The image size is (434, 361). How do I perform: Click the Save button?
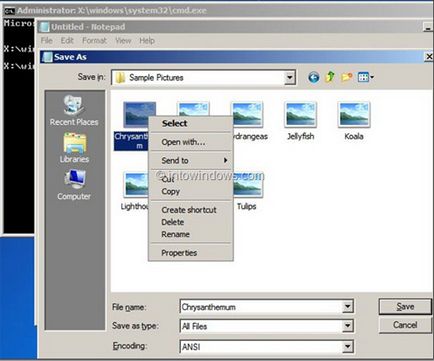click(405, 307)
